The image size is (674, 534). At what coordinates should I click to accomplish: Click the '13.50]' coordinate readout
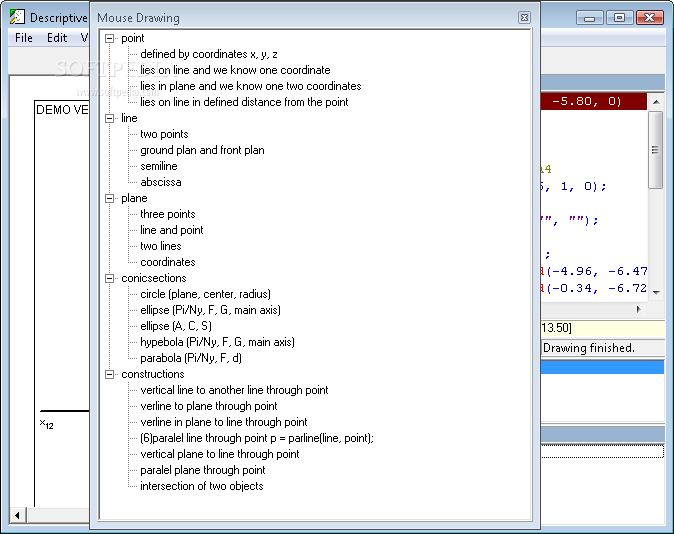[x=556, y=328]
